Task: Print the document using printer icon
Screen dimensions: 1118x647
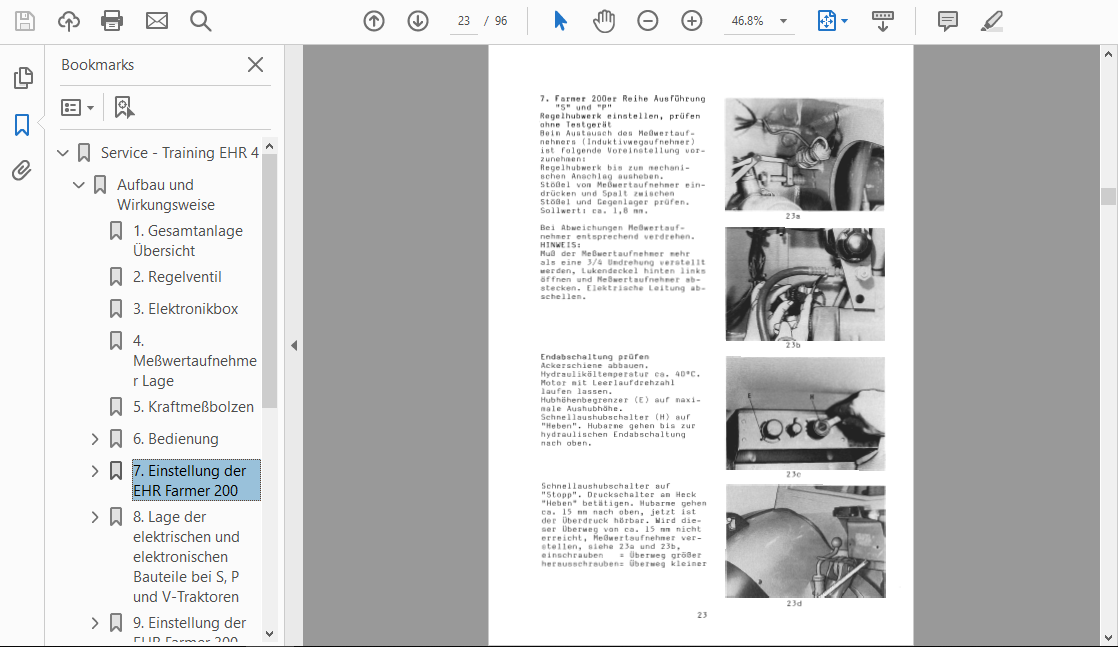Action: (112, 21)
